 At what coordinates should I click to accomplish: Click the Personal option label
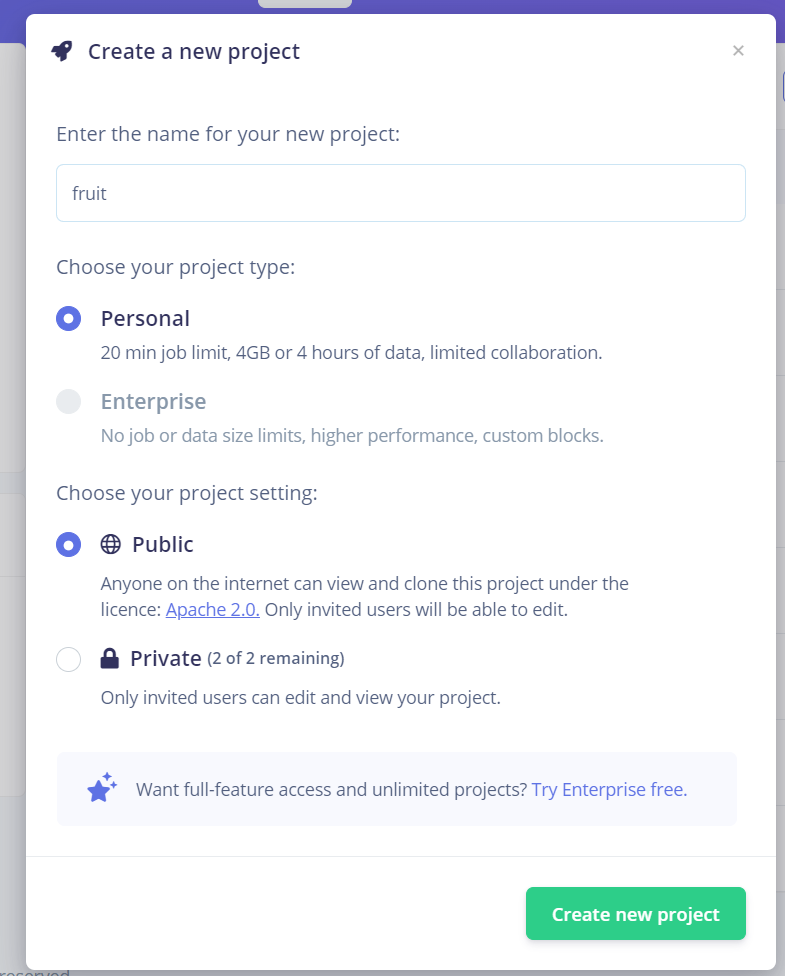coord(145,319)
